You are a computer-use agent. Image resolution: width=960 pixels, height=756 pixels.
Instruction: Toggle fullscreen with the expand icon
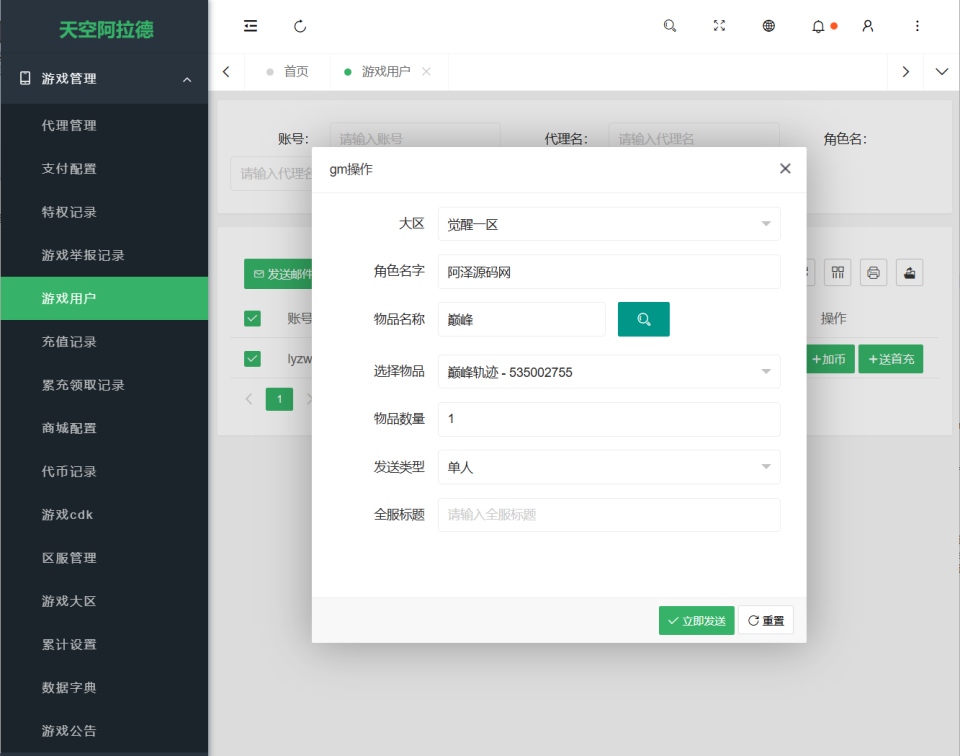tap(719, 25)
